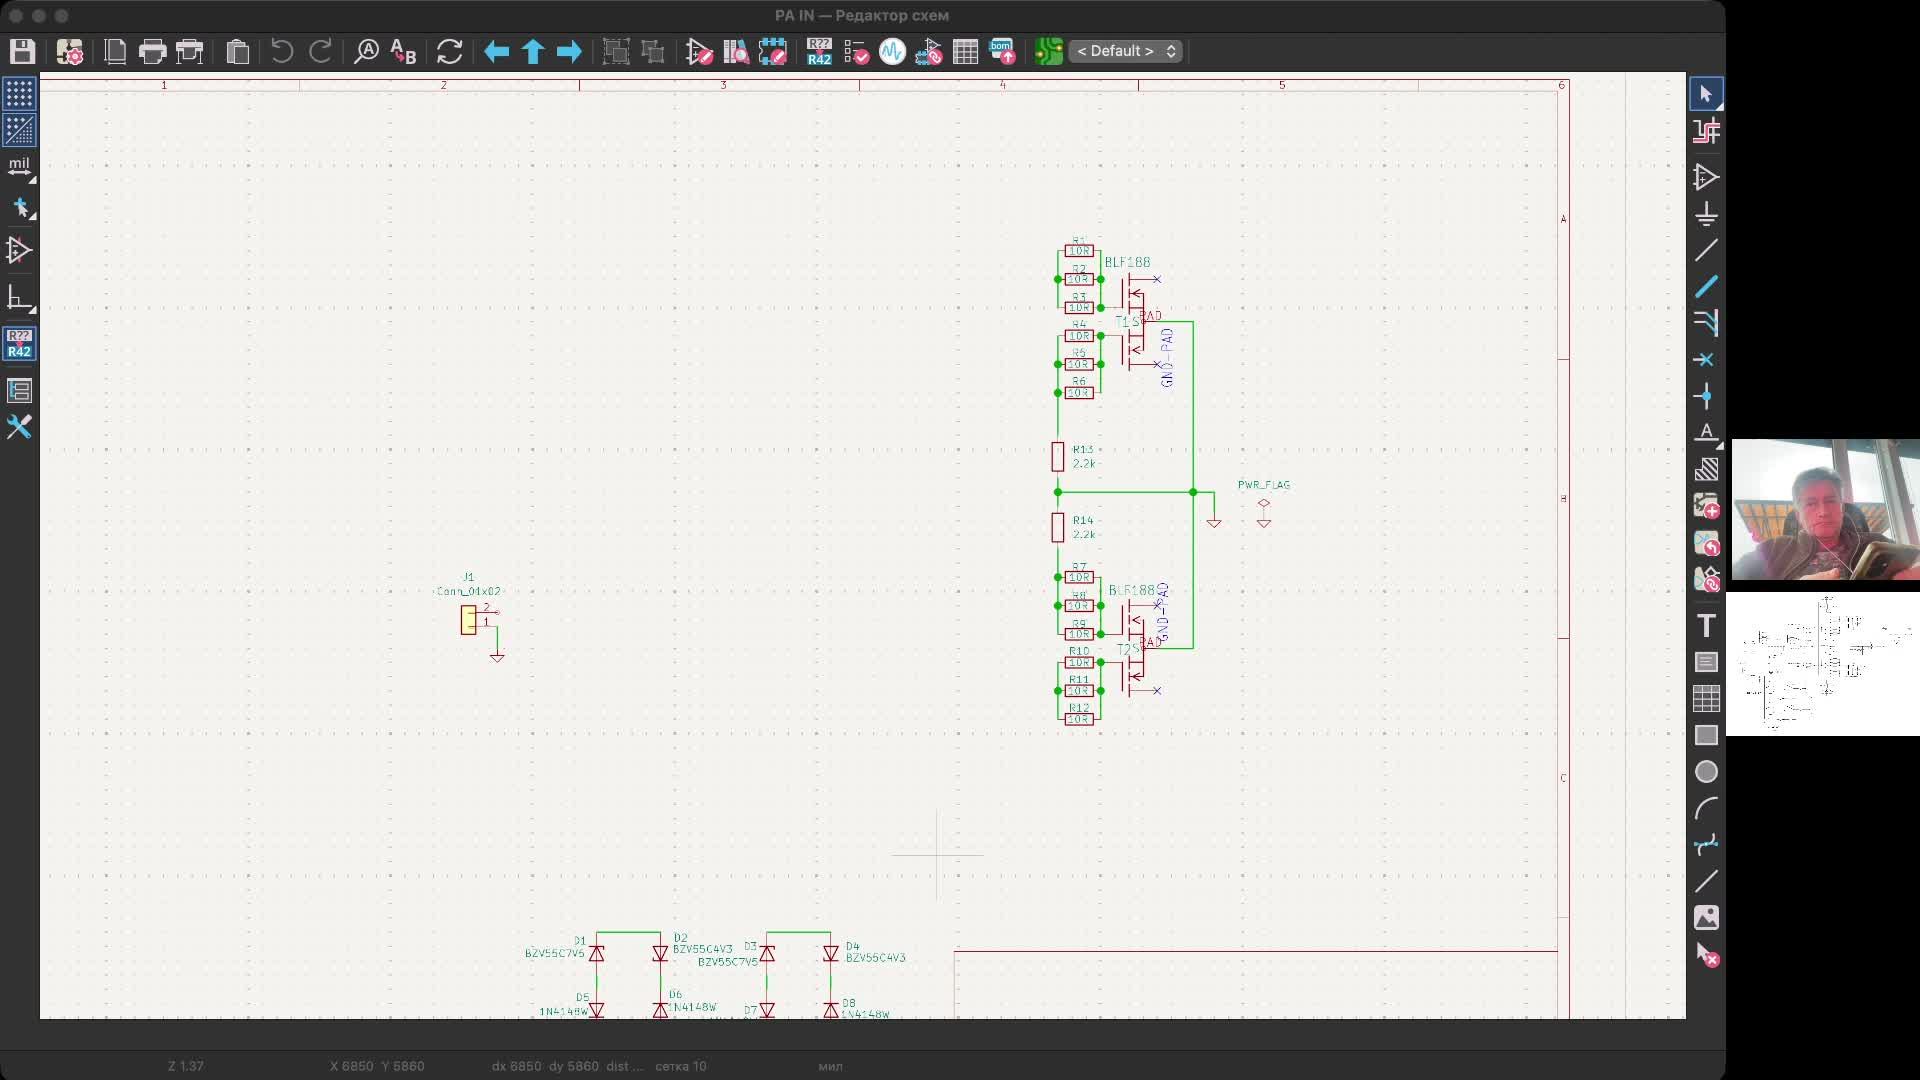The height and width of the screenshot is (1080, 1920).
Task: Click the webcam thumbnail on the right
Action: click(1825, 510)
